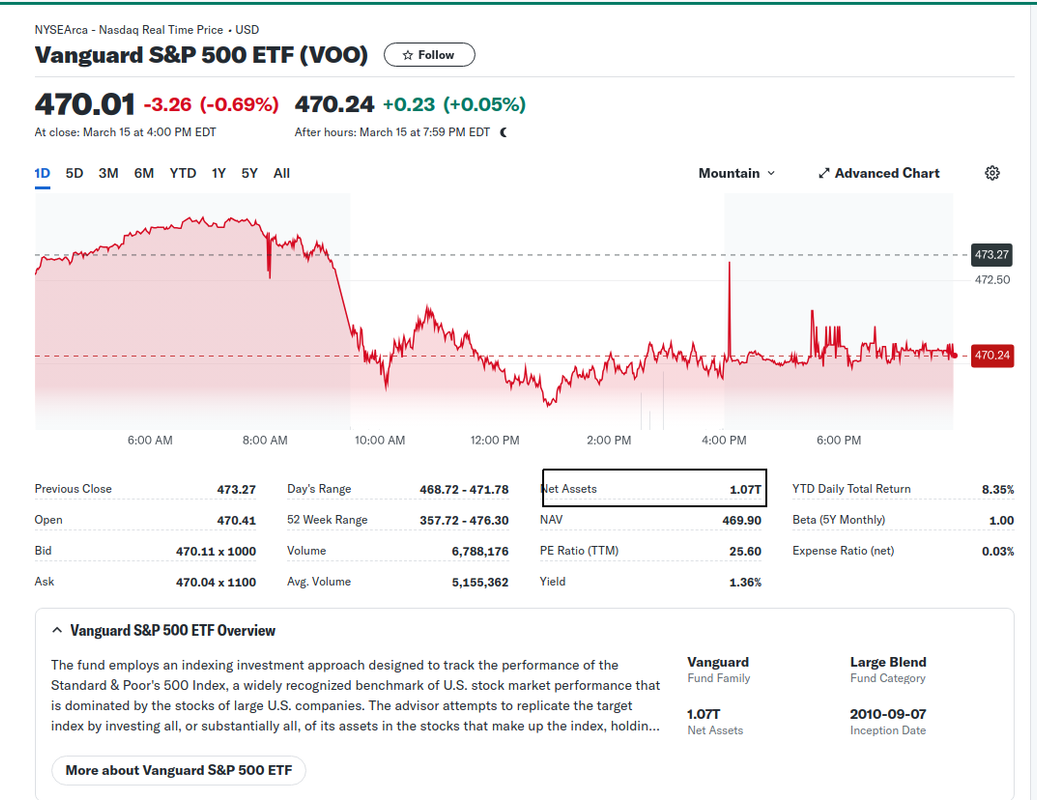Click the PE Ratio (TTM) value 25.60
This screenshot has width=1037, height=800.
745,551
